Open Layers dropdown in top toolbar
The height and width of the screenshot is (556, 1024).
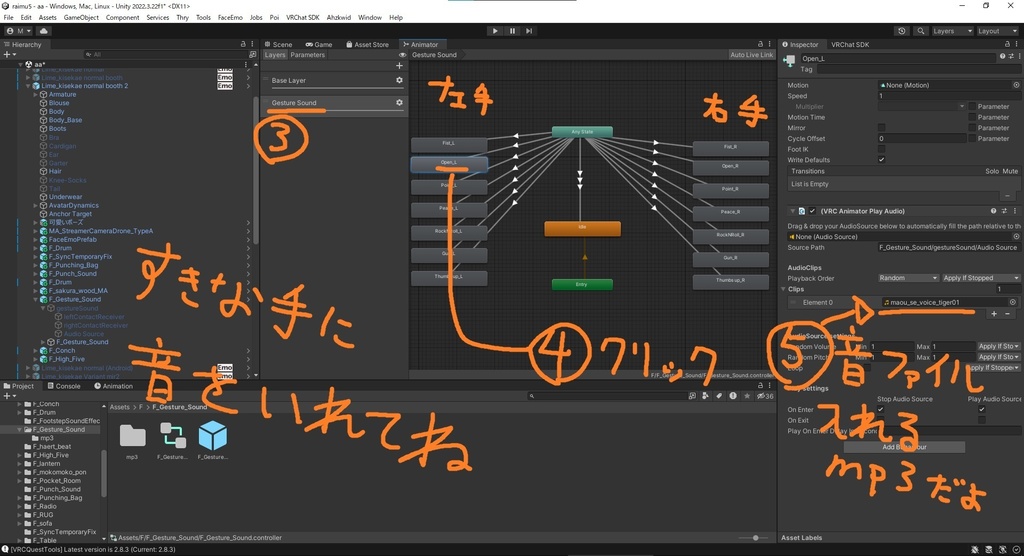[x=952, y=31]
